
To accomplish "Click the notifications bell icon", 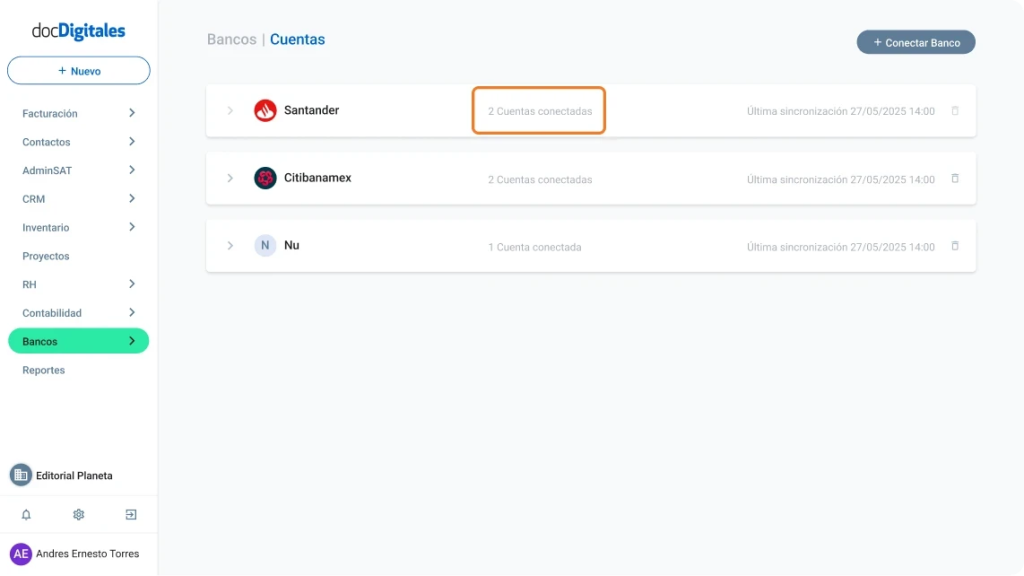I will coord(26,515).
